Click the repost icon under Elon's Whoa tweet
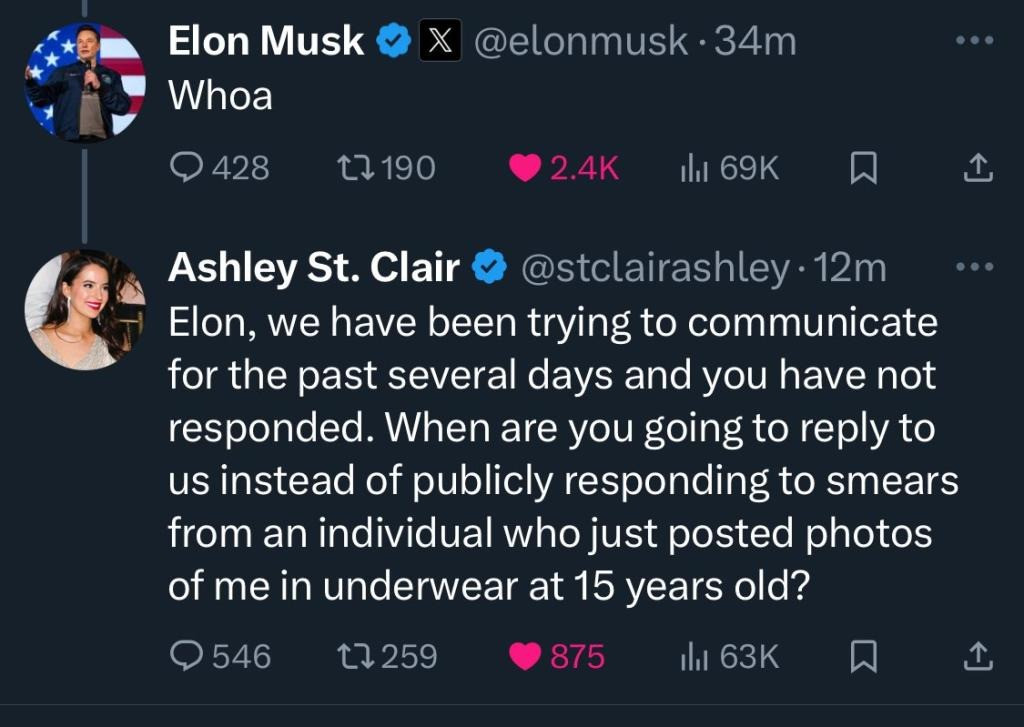The height and width of the screenshot is (727, 1024). tap(353, 167)
